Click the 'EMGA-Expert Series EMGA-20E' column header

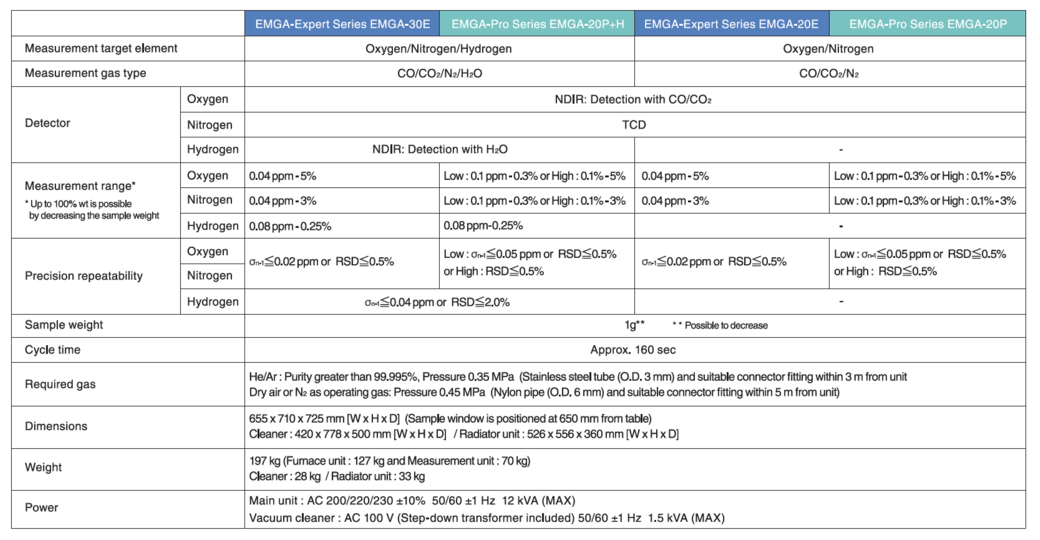(x=732, y=24)
